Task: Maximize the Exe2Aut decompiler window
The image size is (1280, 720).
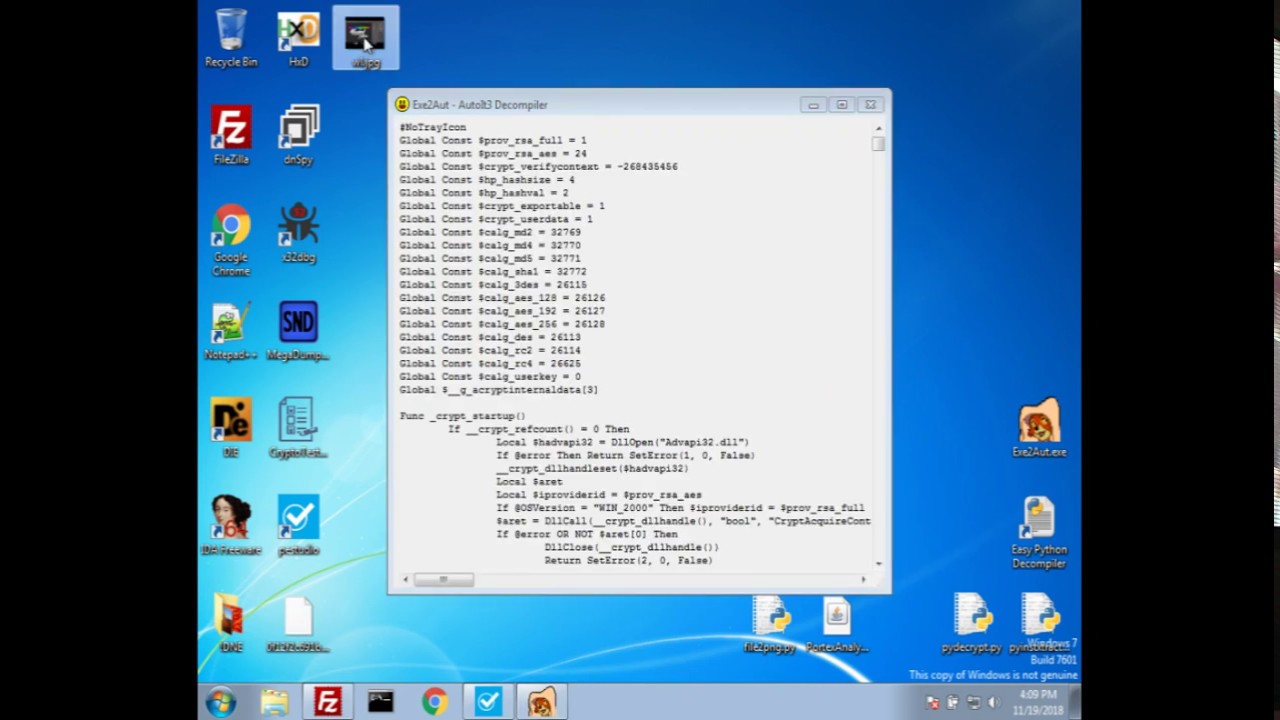Action: pyautogui.click(x=842, y=104)
